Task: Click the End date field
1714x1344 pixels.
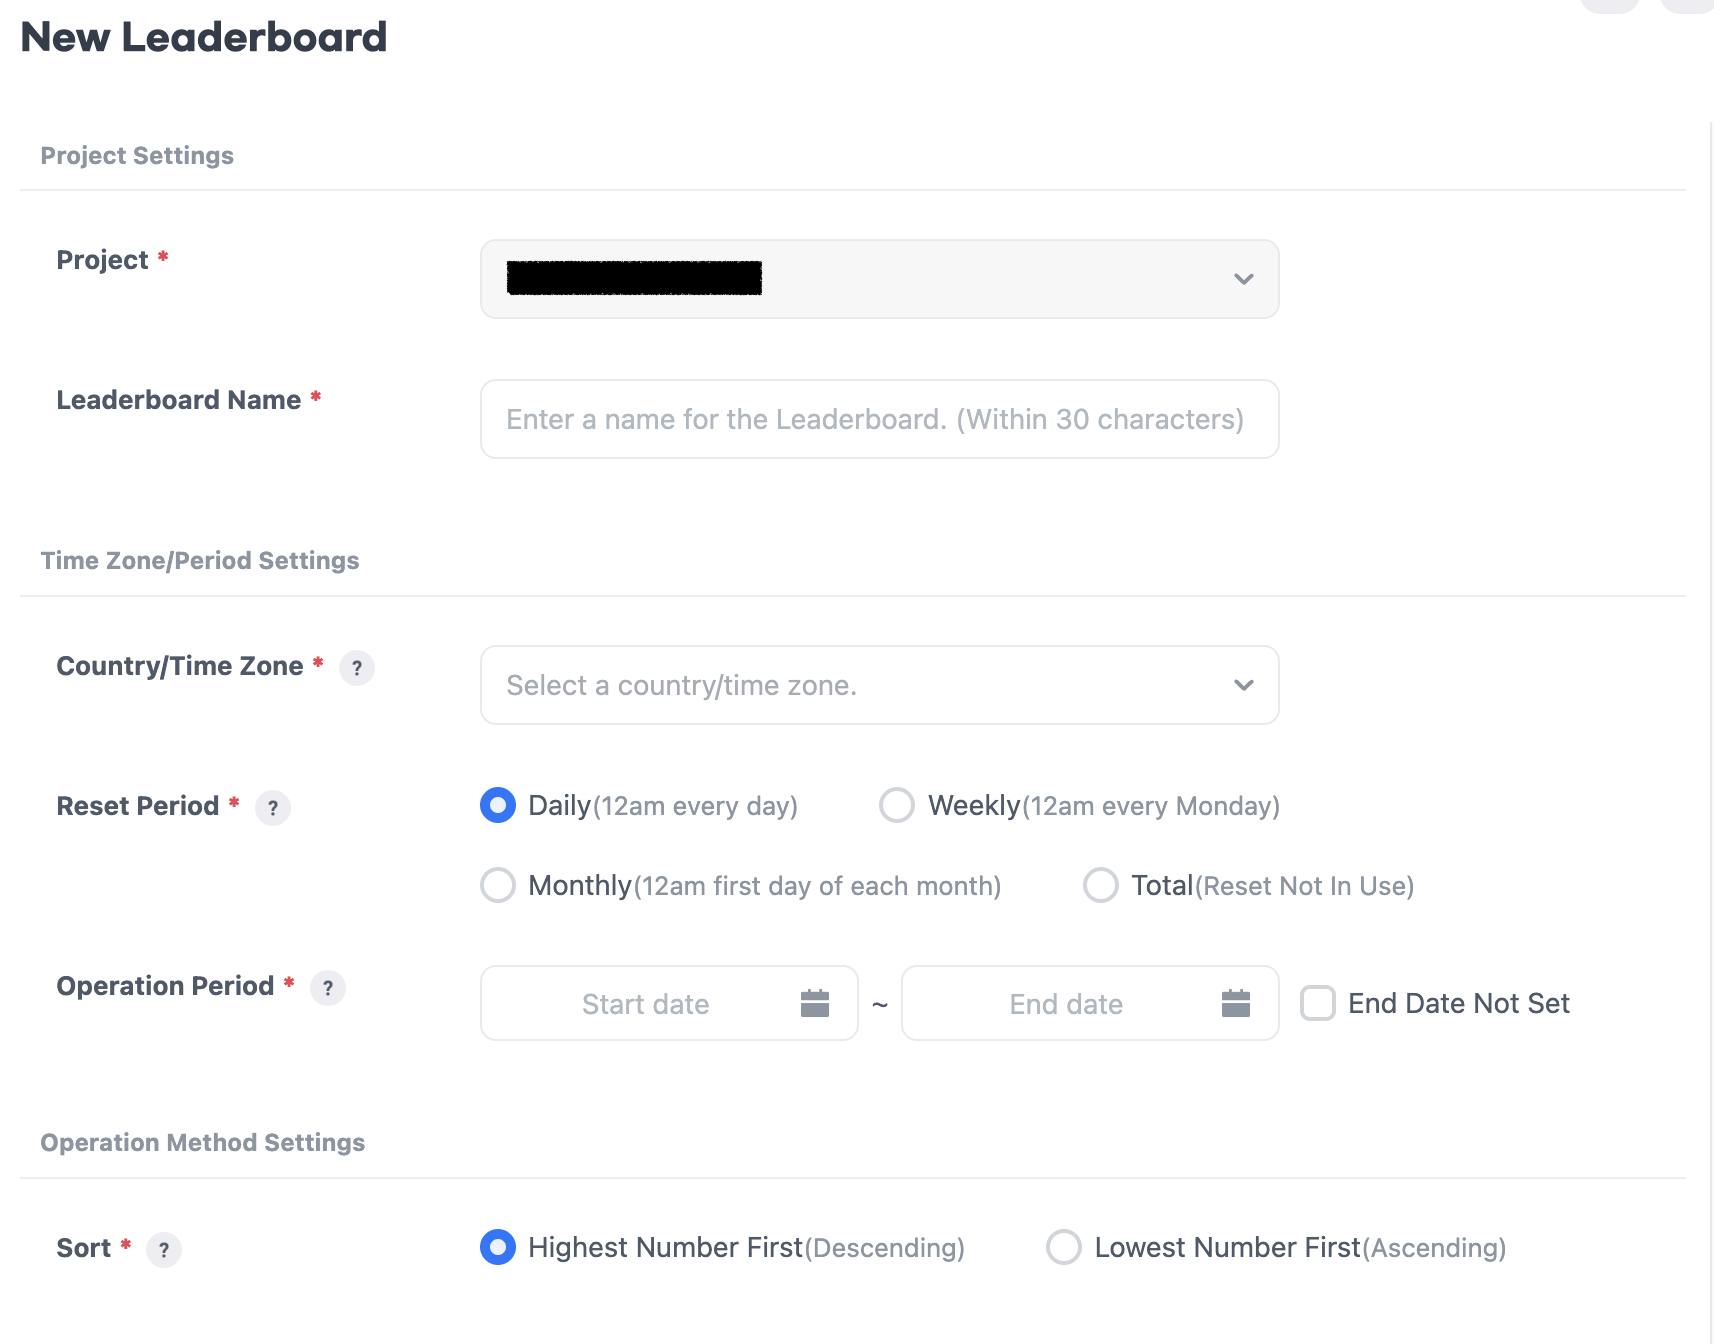Action: pos(1066,1003)
